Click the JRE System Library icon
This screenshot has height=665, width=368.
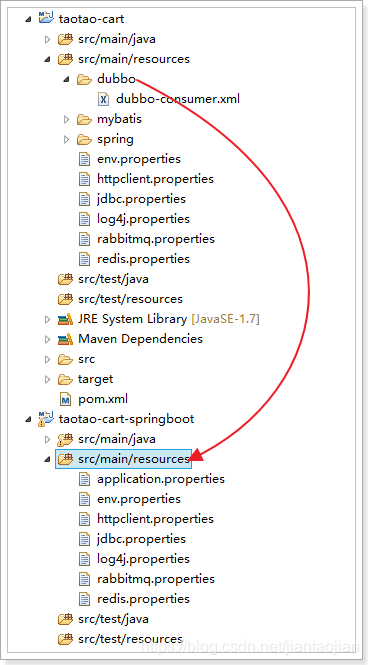tap(66, 319)
